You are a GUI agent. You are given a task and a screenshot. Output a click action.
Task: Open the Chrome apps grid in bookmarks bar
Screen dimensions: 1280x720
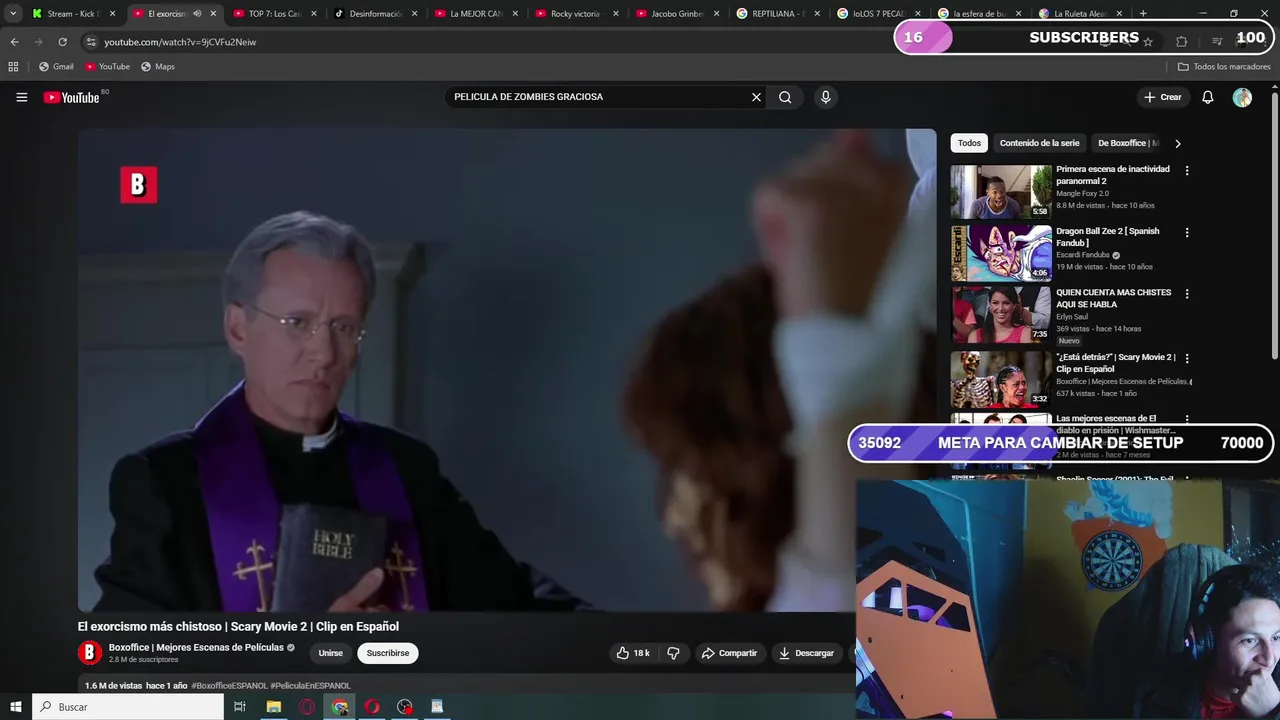pyautogui.click(x=13, y=66)
